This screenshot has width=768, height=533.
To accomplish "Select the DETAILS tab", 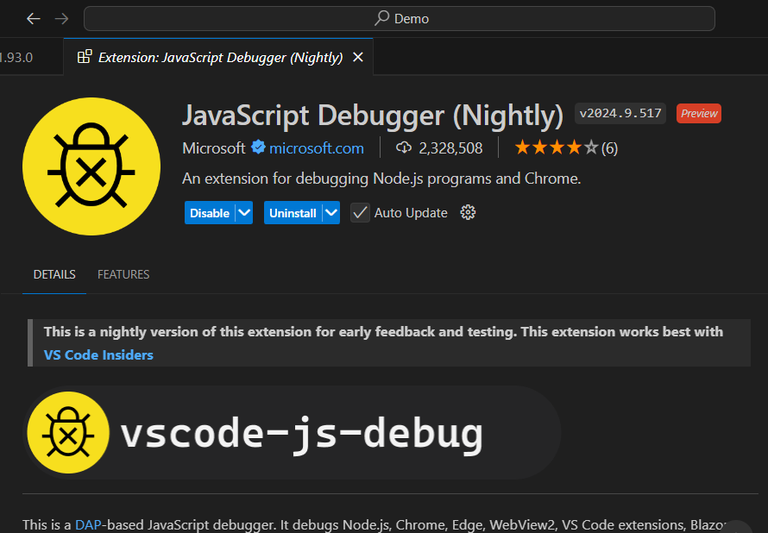I will 54,274.
